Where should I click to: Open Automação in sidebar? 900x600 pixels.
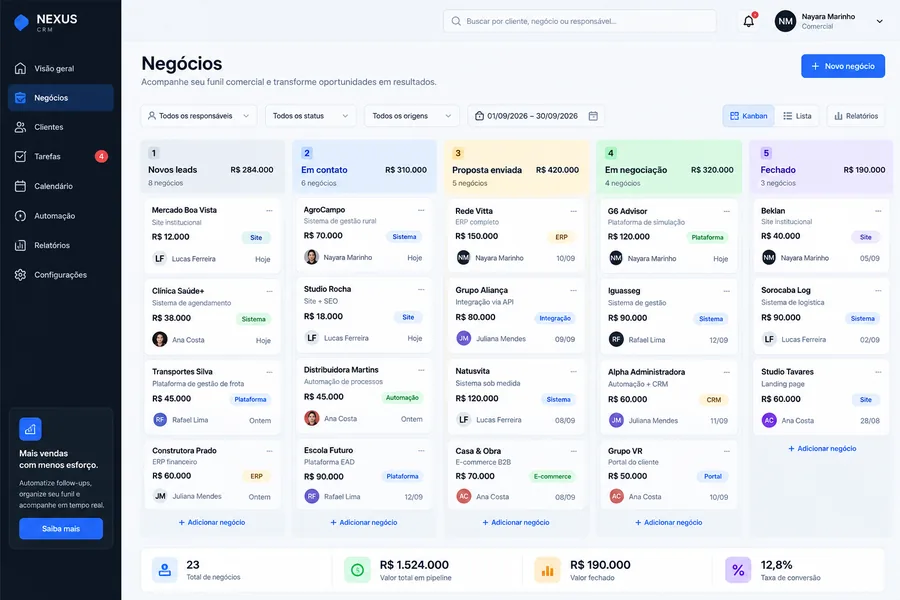pyautogui.click(x=61, y=216)
